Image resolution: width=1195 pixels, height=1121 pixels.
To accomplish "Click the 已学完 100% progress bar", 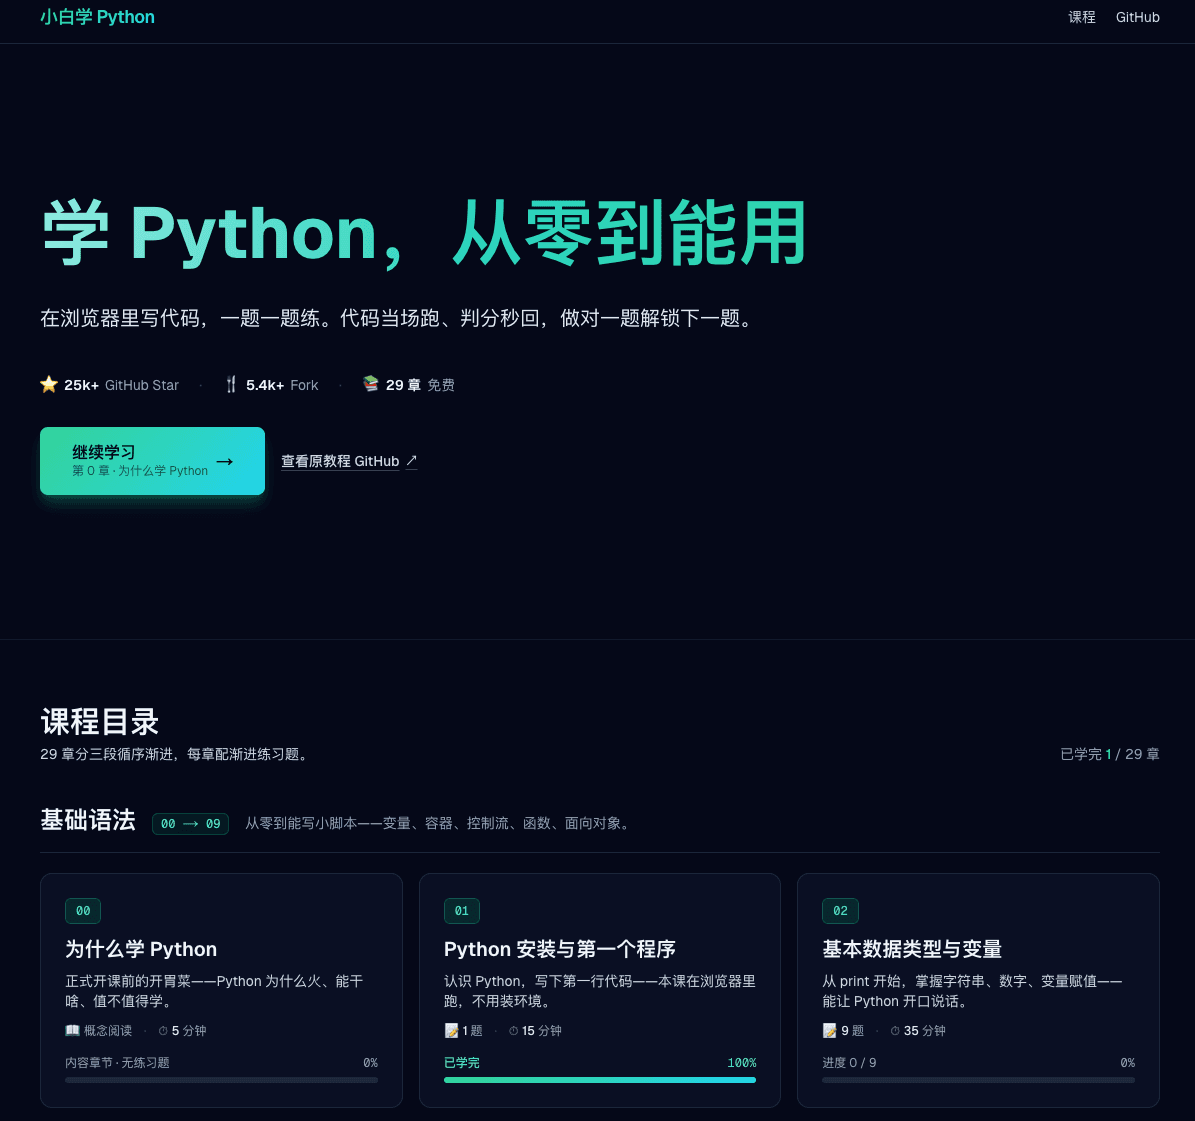I will pos(600,1080).
